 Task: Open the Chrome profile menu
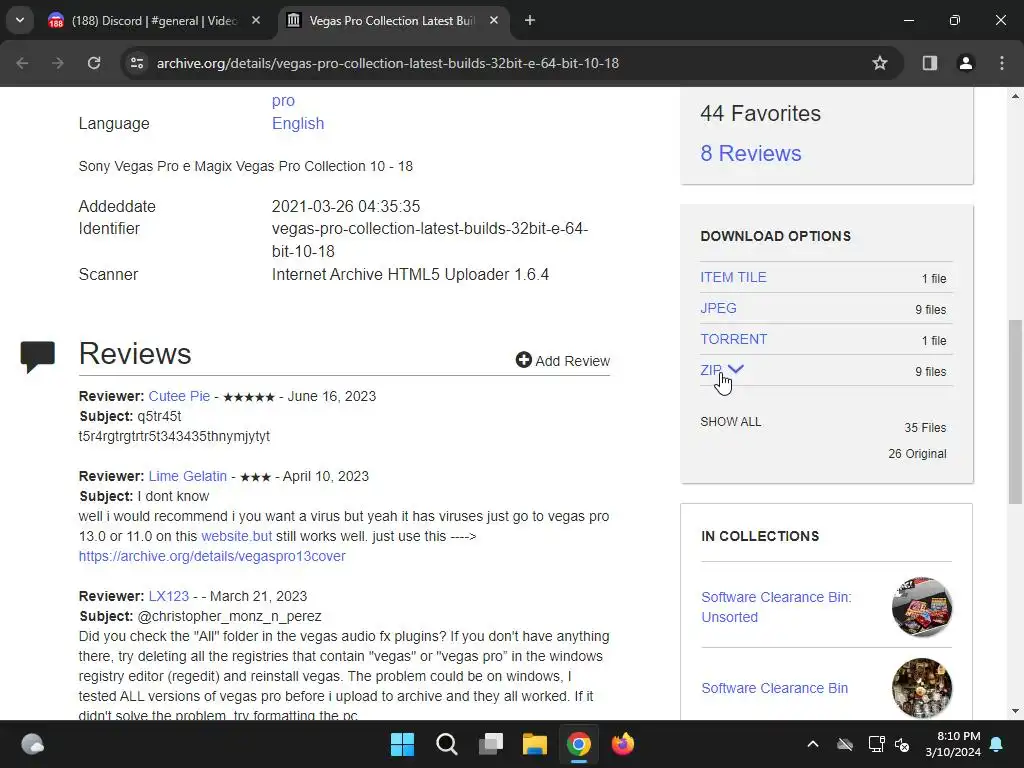tap(966, 63)
